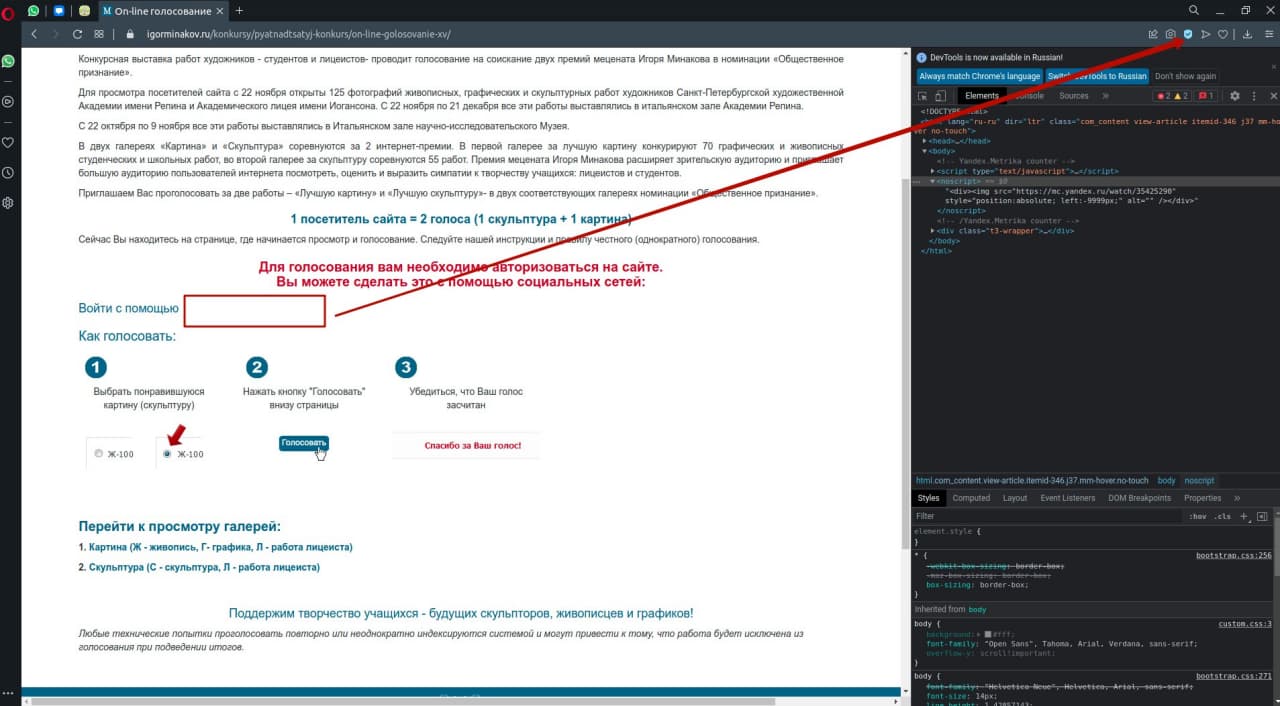Switch to the Sources tab in DevTools
Screen dimensions: 1280x706
tap(1073, 96)
